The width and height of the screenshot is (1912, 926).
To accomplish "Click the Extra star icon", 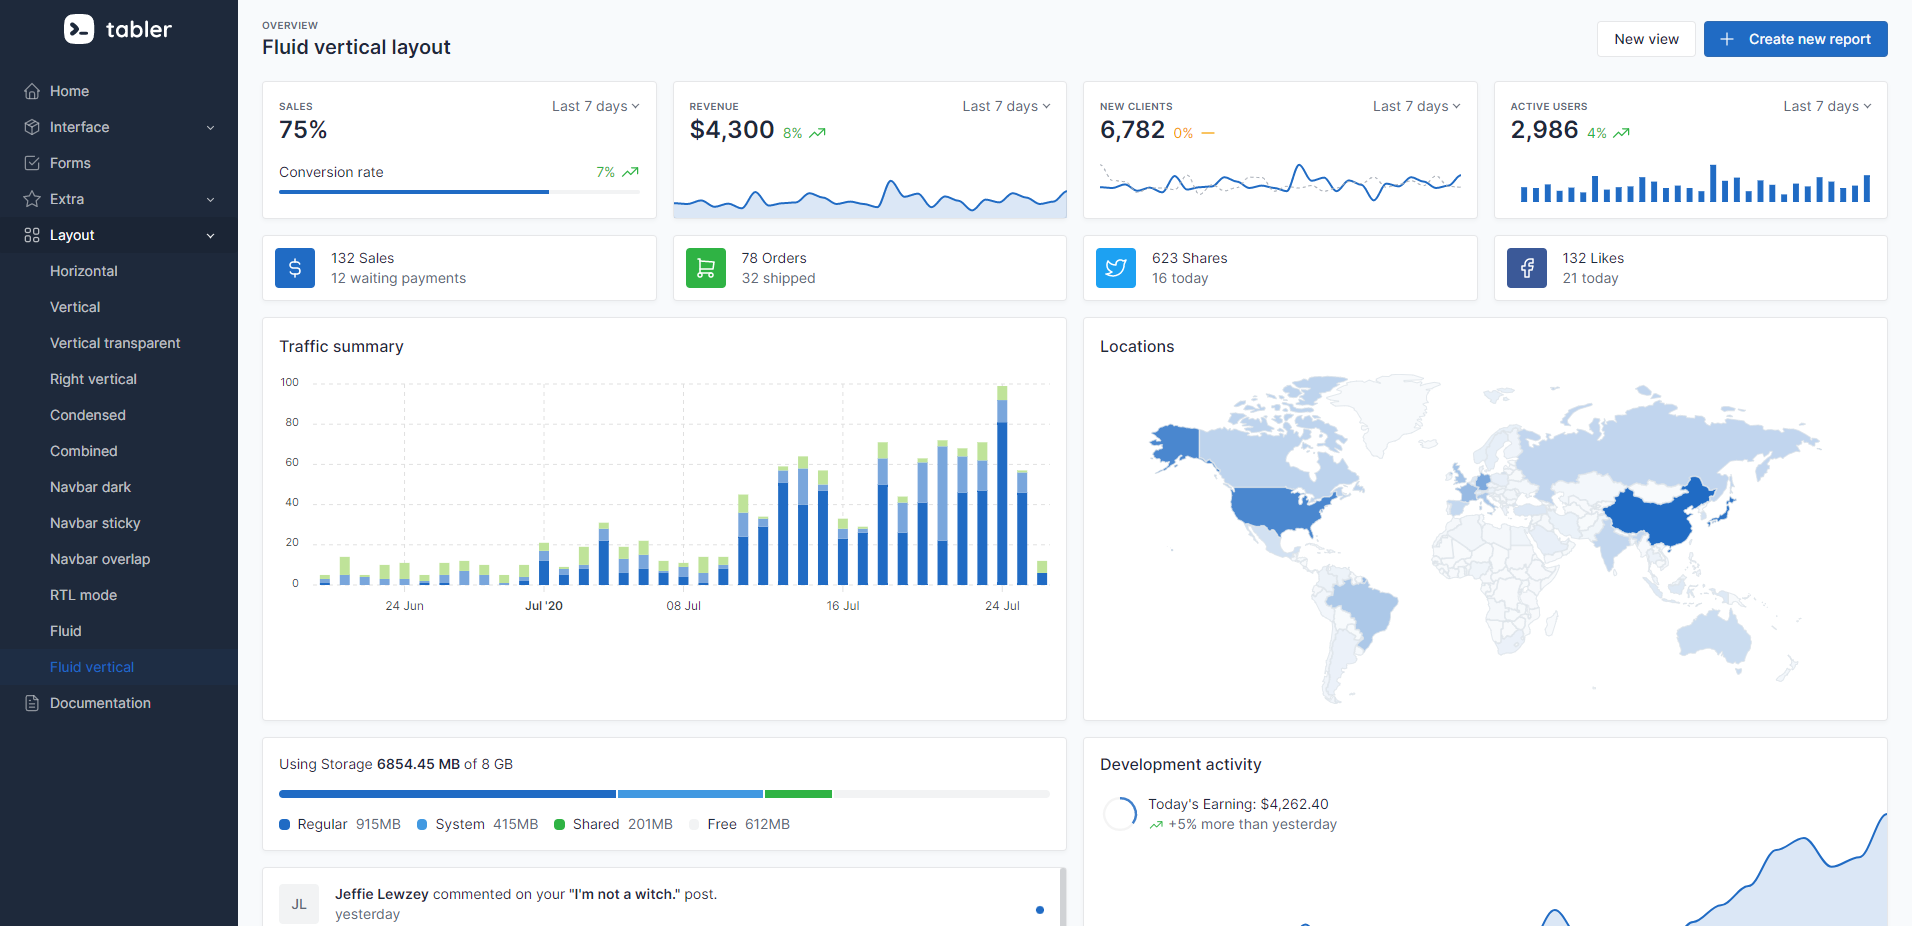I will point(32,199).
